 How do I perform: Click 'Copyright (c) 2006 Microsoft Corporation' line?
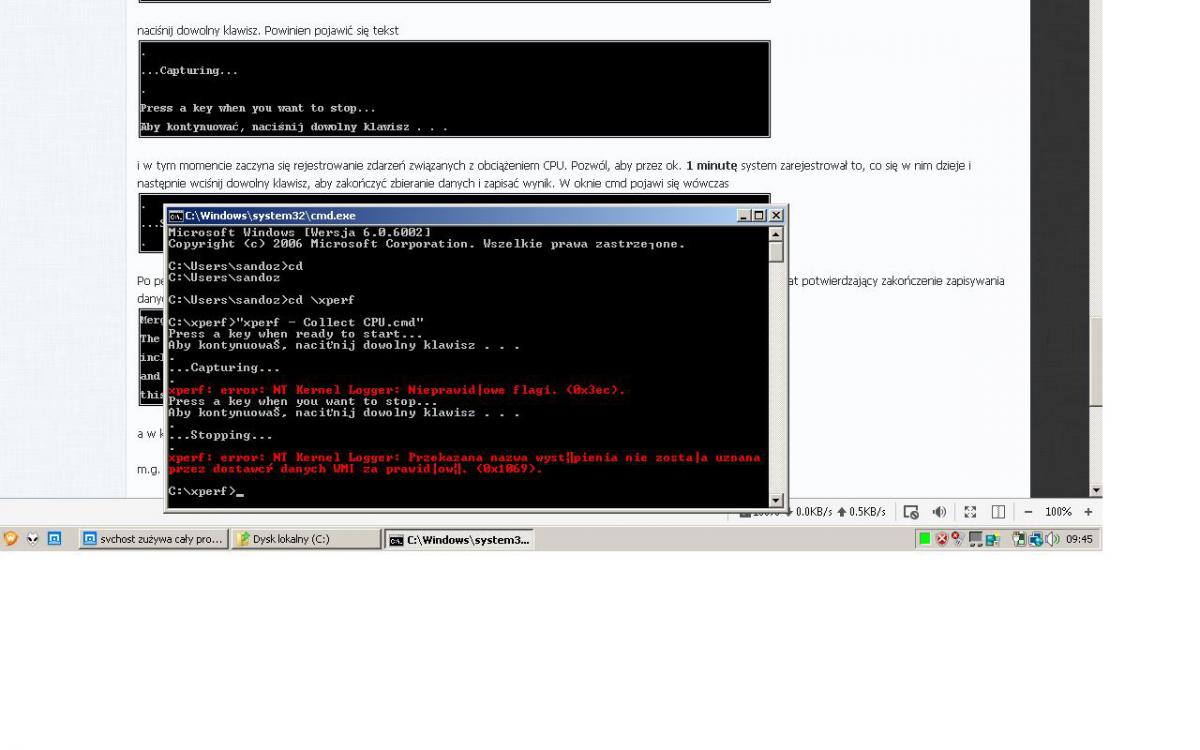427,244
